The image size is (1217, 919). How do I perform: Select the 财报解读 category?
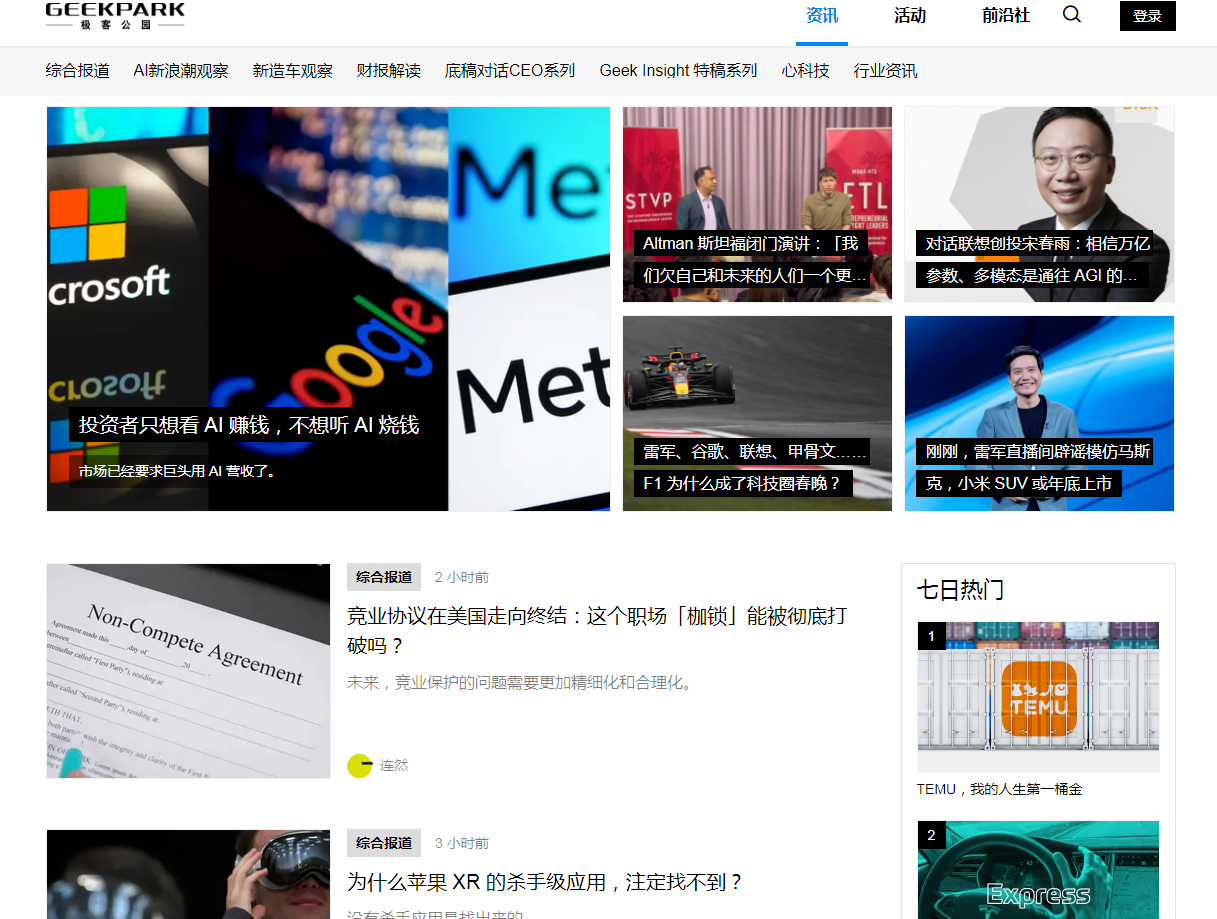click(x=389, y=71)
